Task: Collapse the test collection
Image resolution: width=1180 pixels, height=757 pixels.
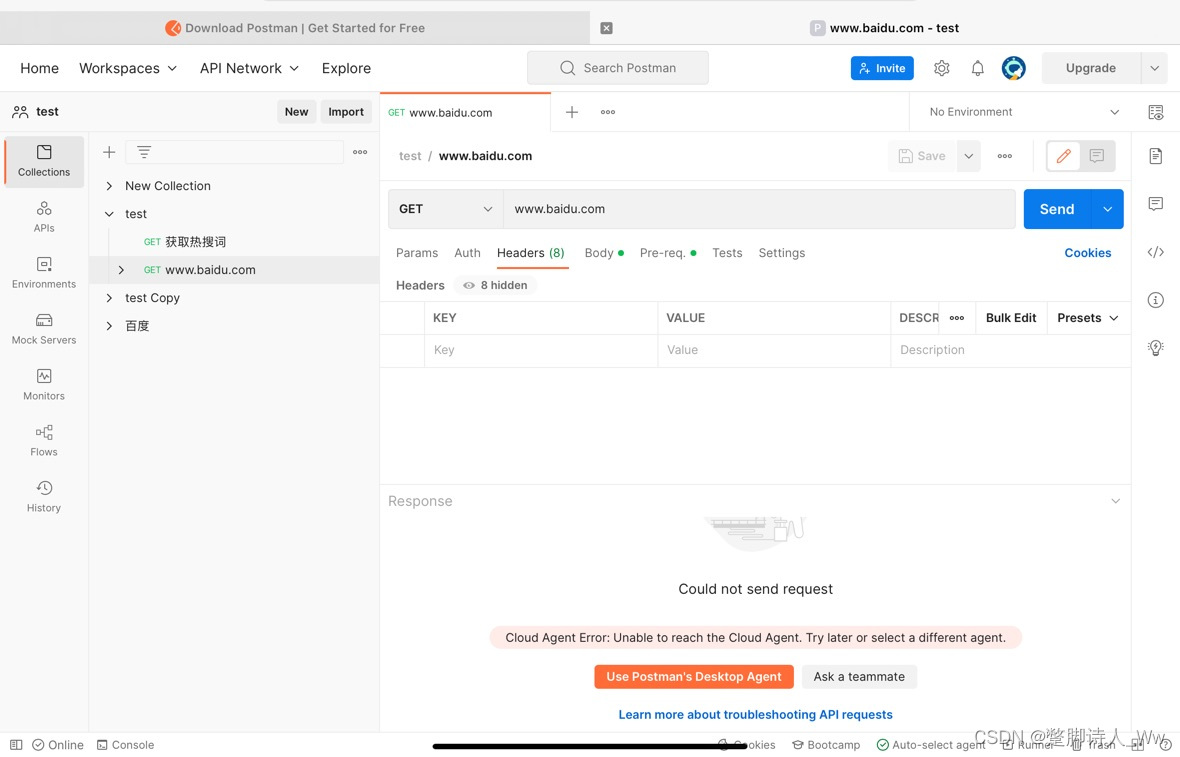Action: pos(109,214)
